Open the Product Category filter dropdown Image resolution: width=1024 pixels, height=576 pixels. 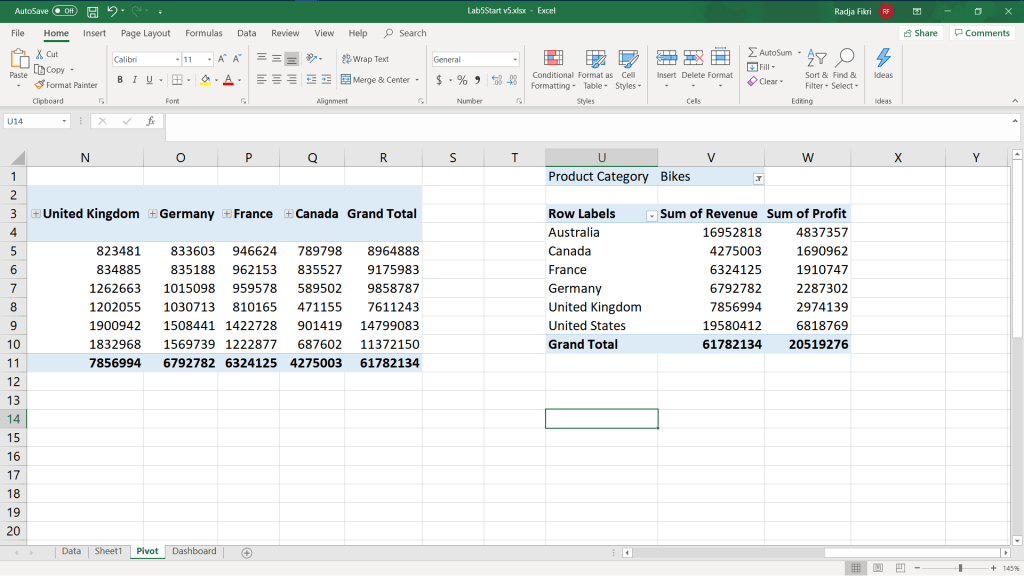coord(758,177)
